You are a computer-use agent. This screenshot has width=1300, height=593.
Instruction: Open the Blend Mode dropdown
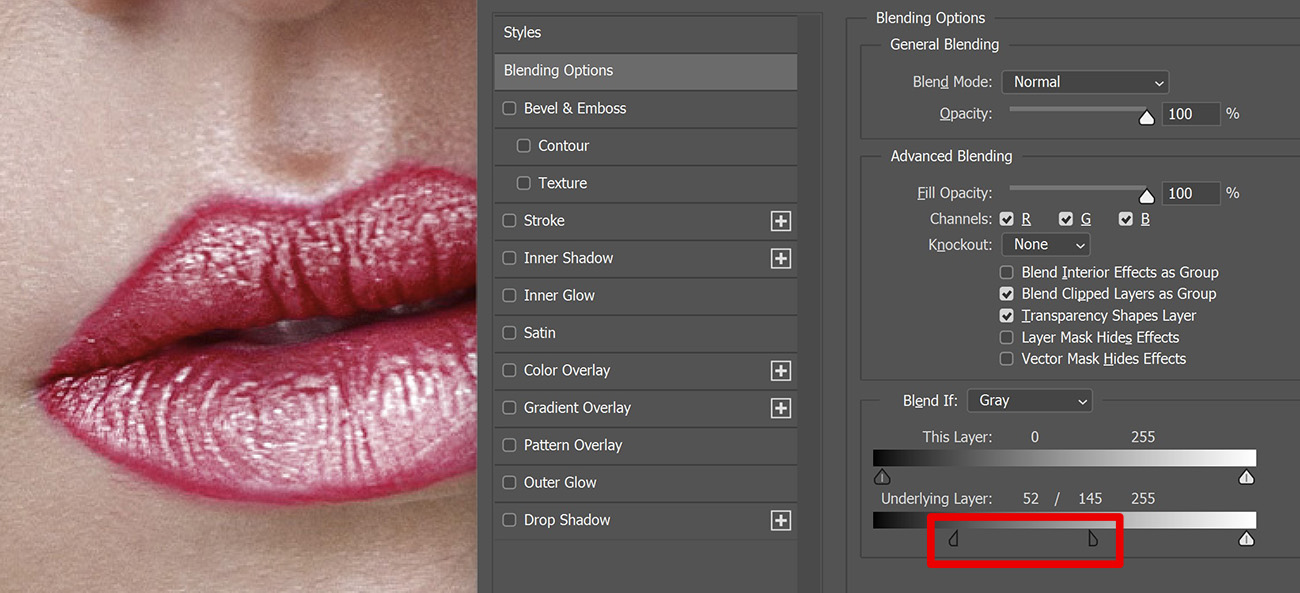pos(1085,82)
